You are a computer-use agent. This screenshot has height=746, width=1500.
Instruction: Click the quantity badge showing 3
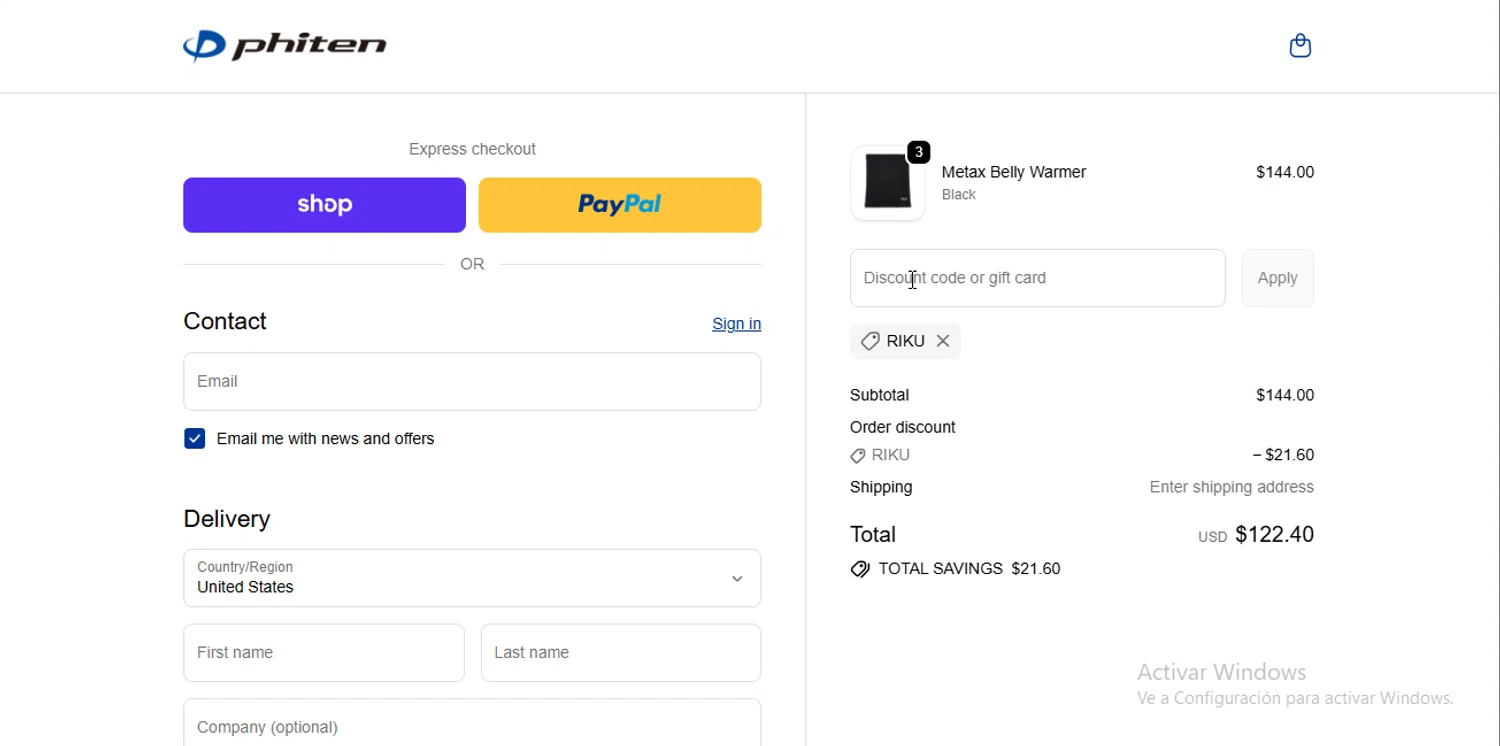(x=919, y=152)
